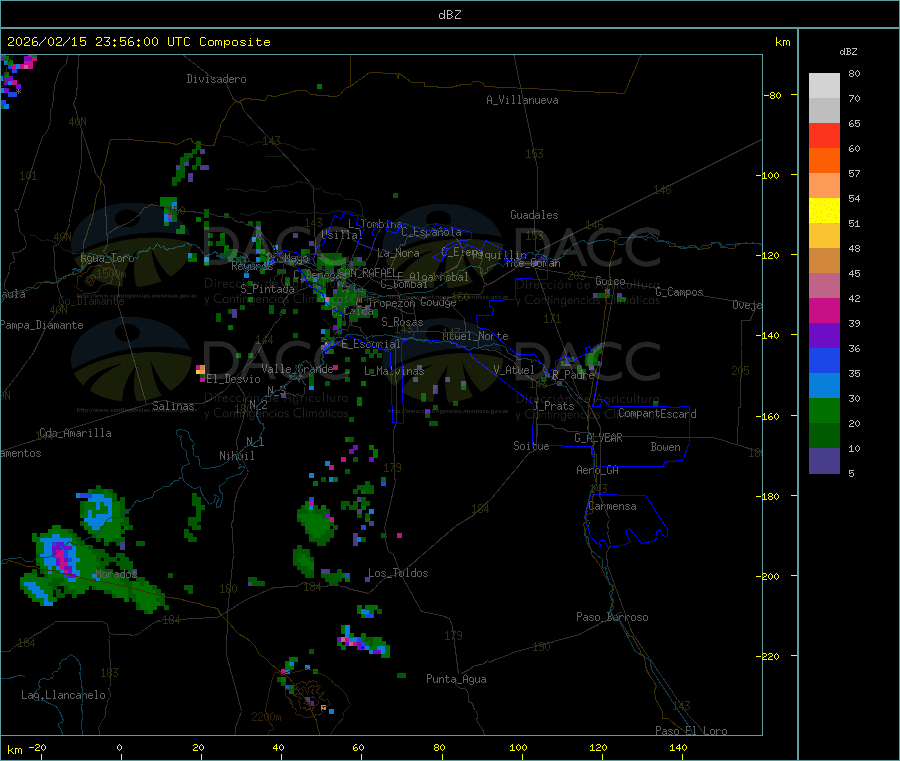Click the 140 km tick label on the bottom axis
Screen dimensions: 900x761
click(x=678, y=747)
